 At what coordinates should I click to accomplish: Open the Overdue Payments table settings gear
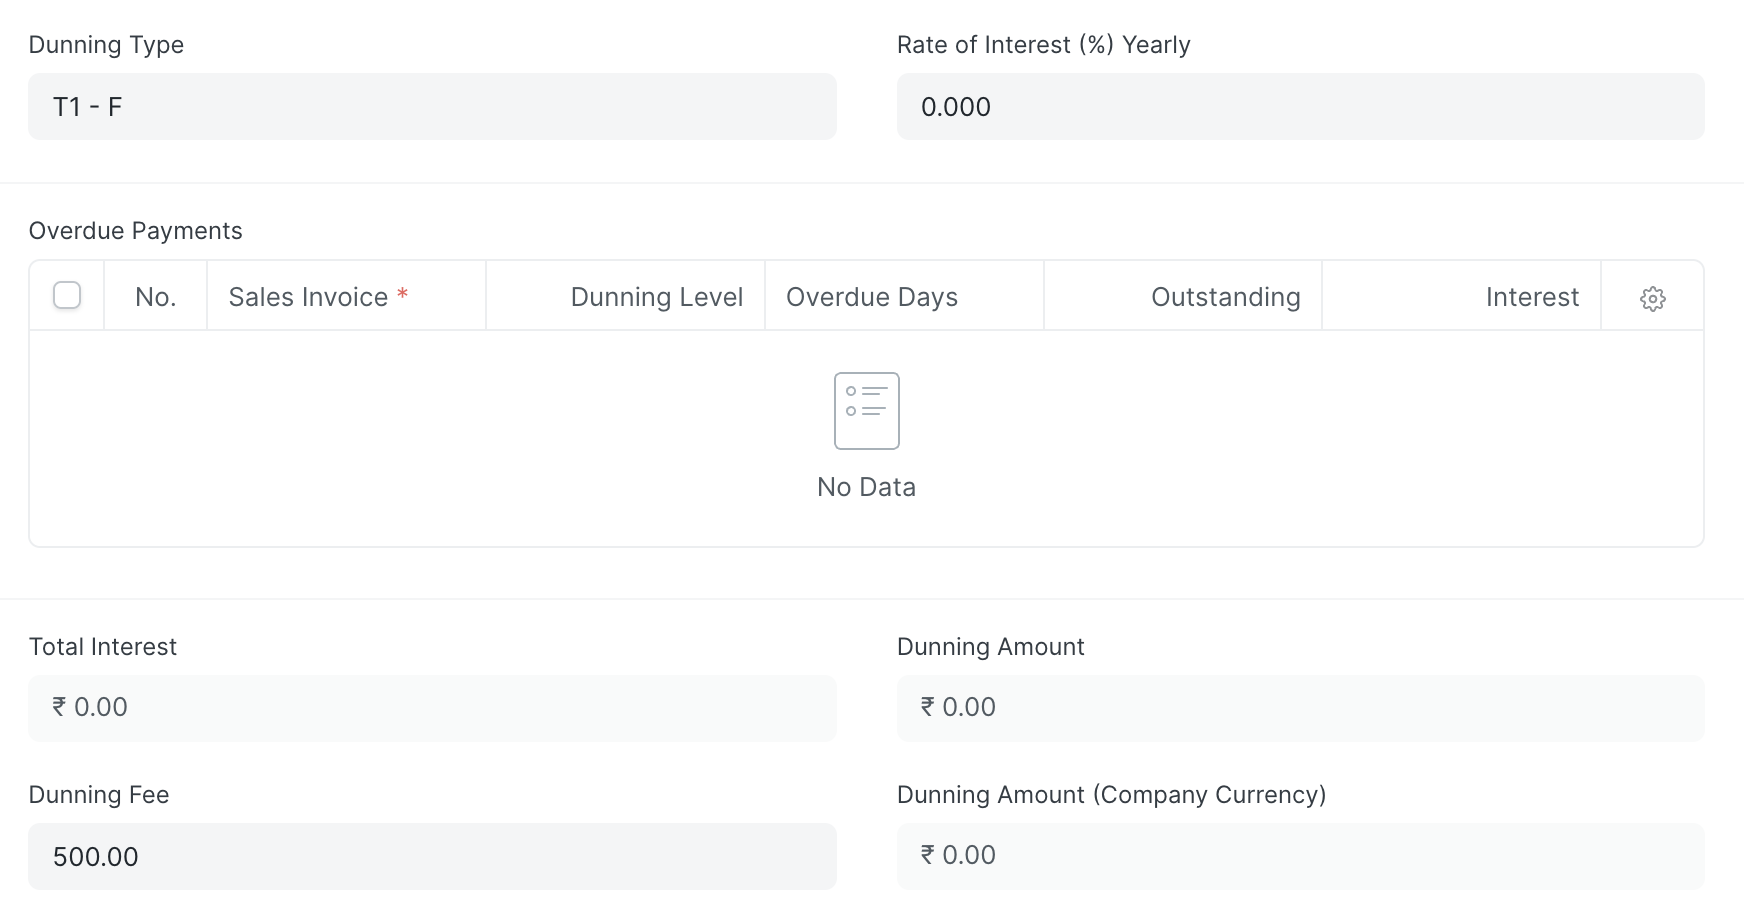[1653, 296]
